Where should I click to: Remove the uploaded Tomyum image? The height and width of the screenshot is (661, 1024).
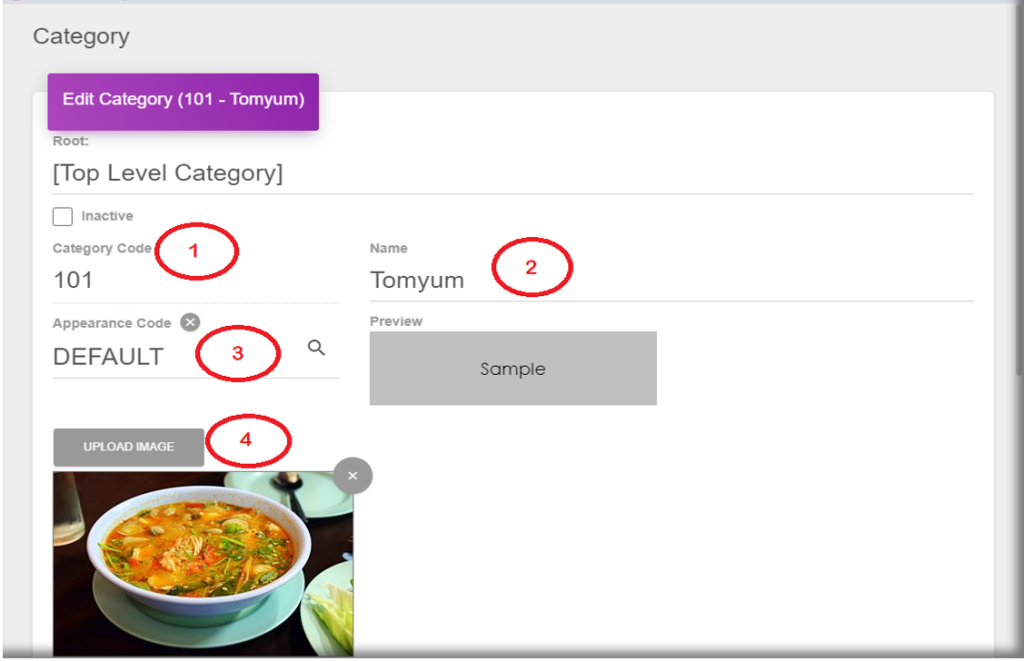click(x=352, y=476)
